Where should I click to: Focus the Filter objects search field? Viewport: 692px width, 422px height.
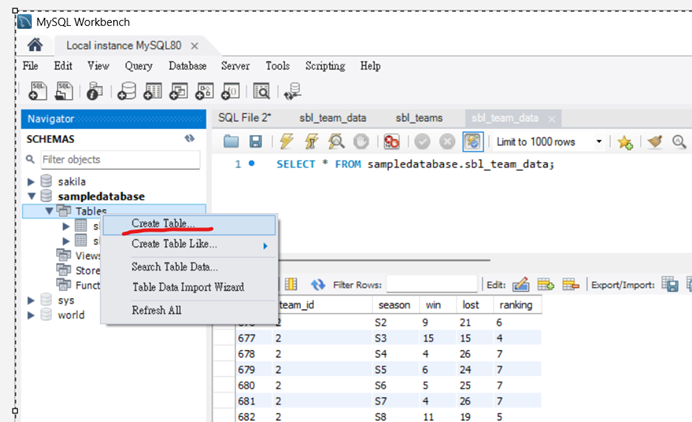point(120,159)
